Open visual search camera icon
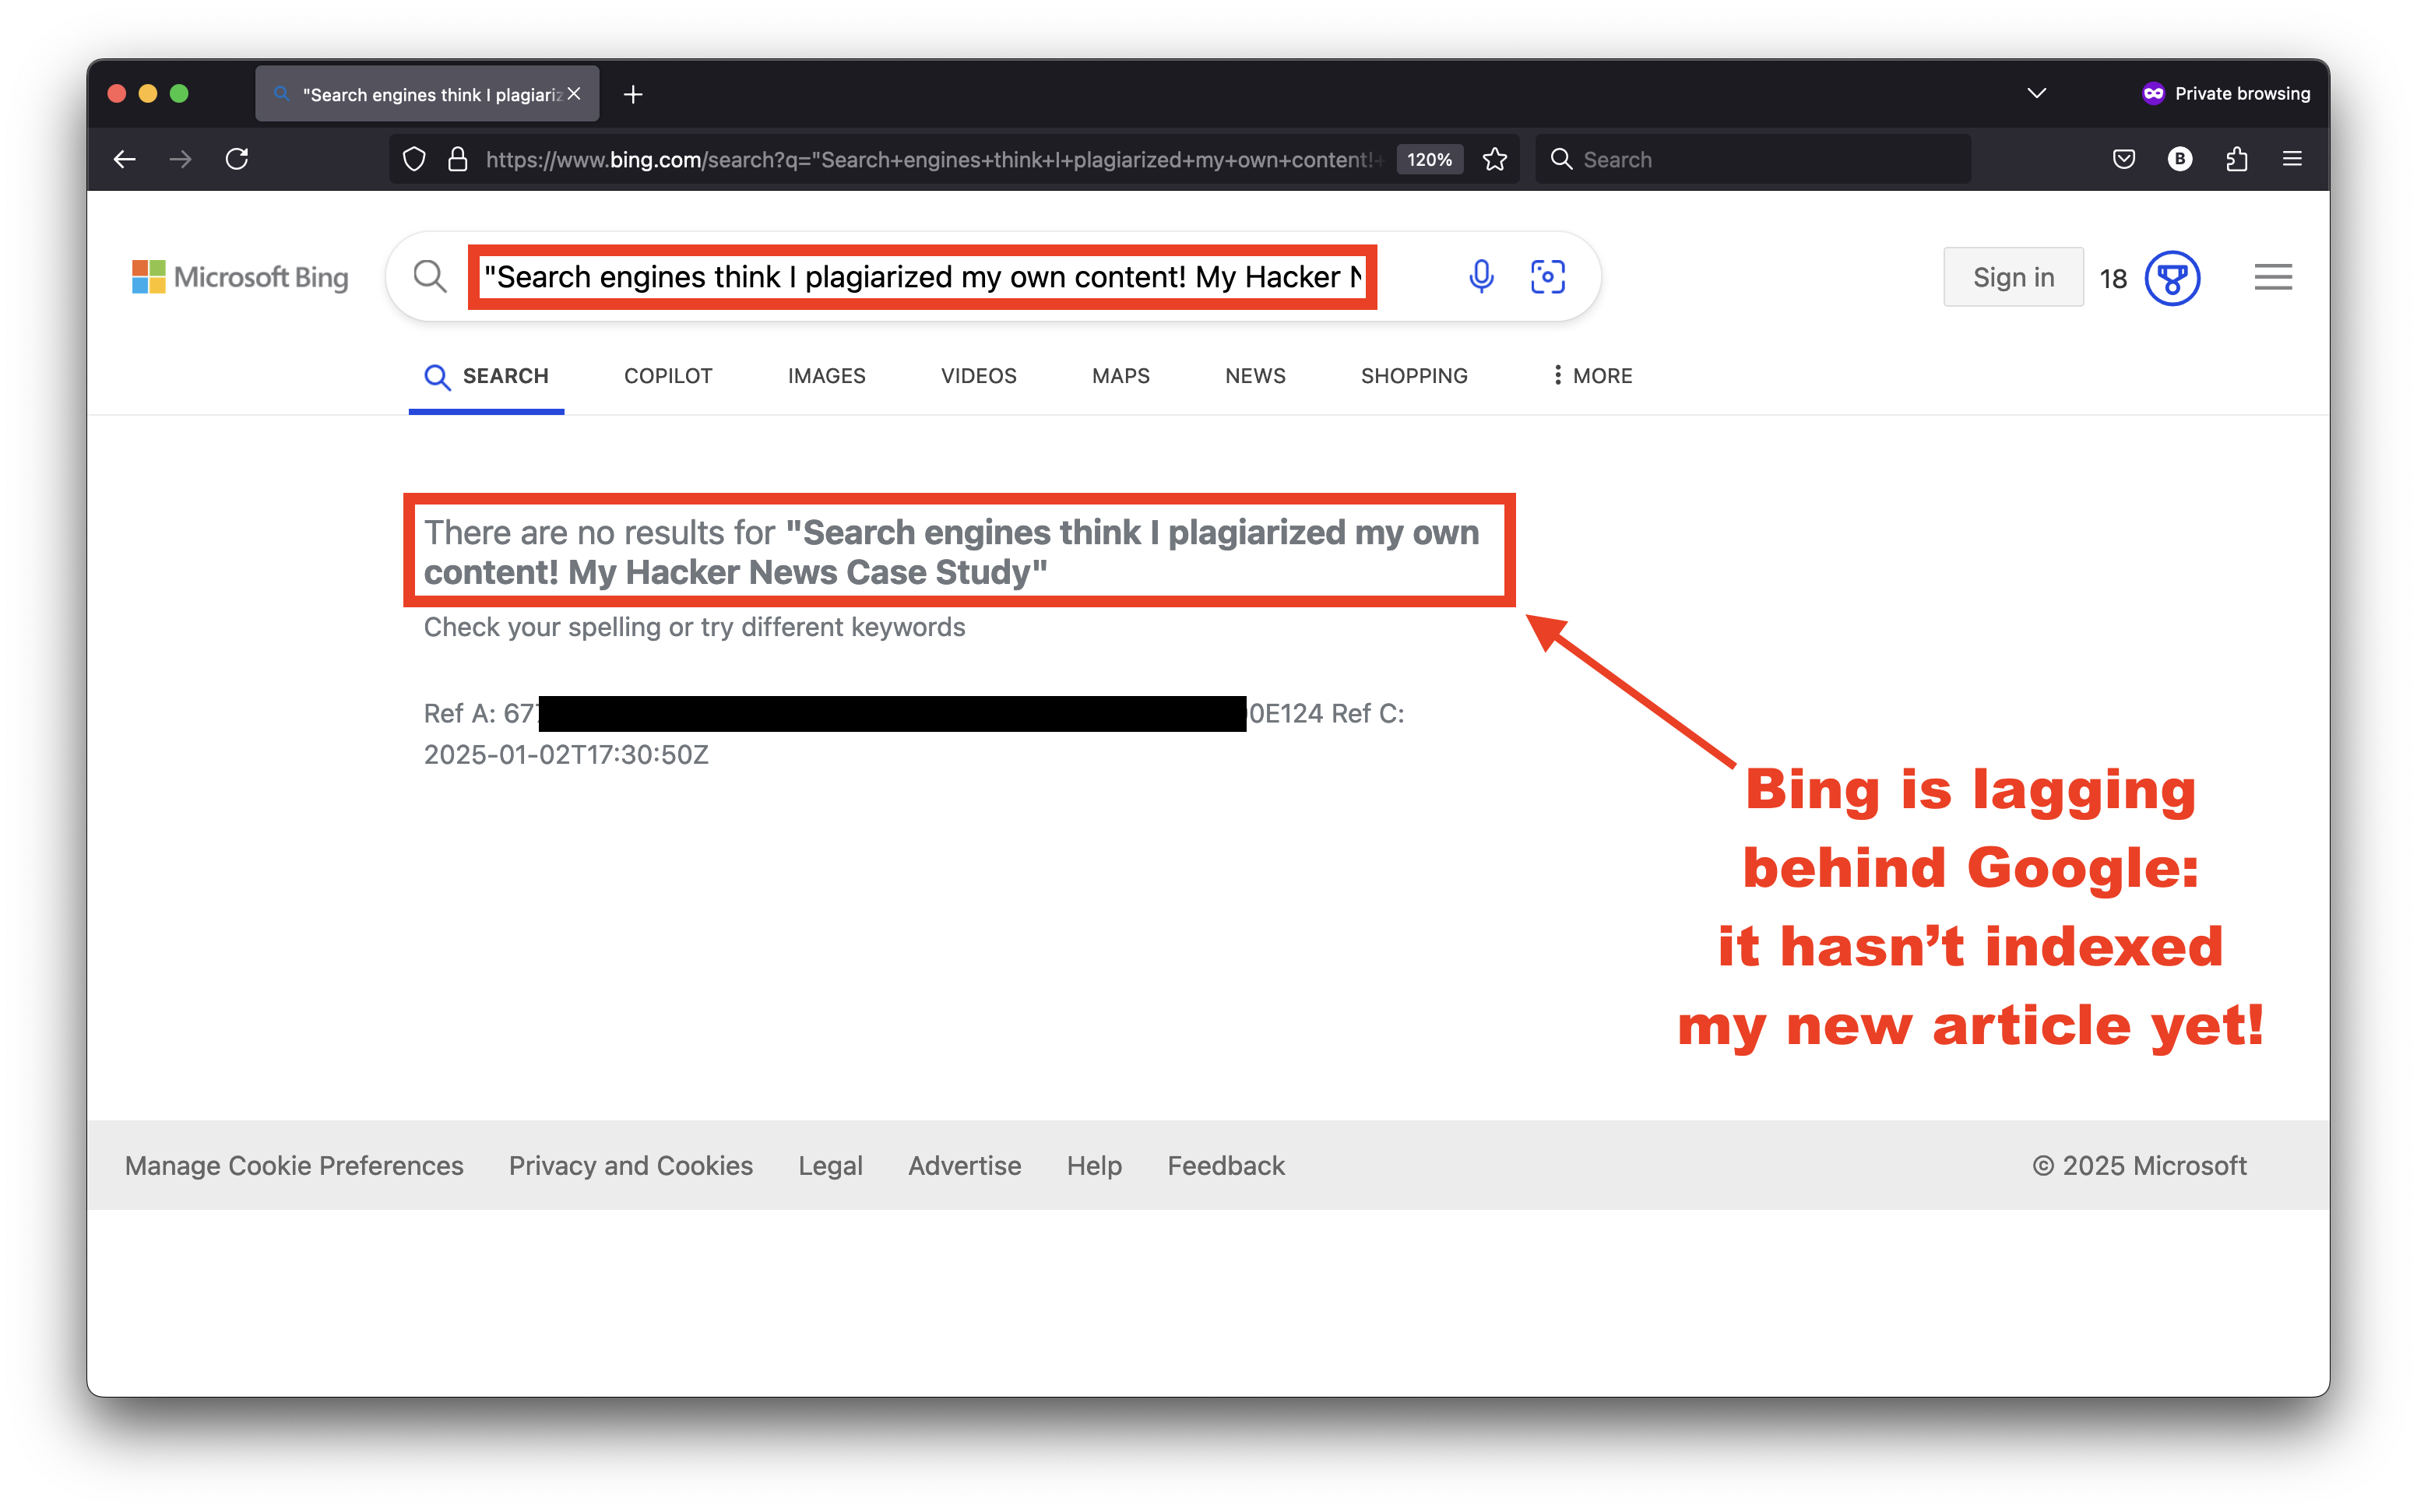This screenshot has height=1512, width=2417. click(x=1548, y=276)
